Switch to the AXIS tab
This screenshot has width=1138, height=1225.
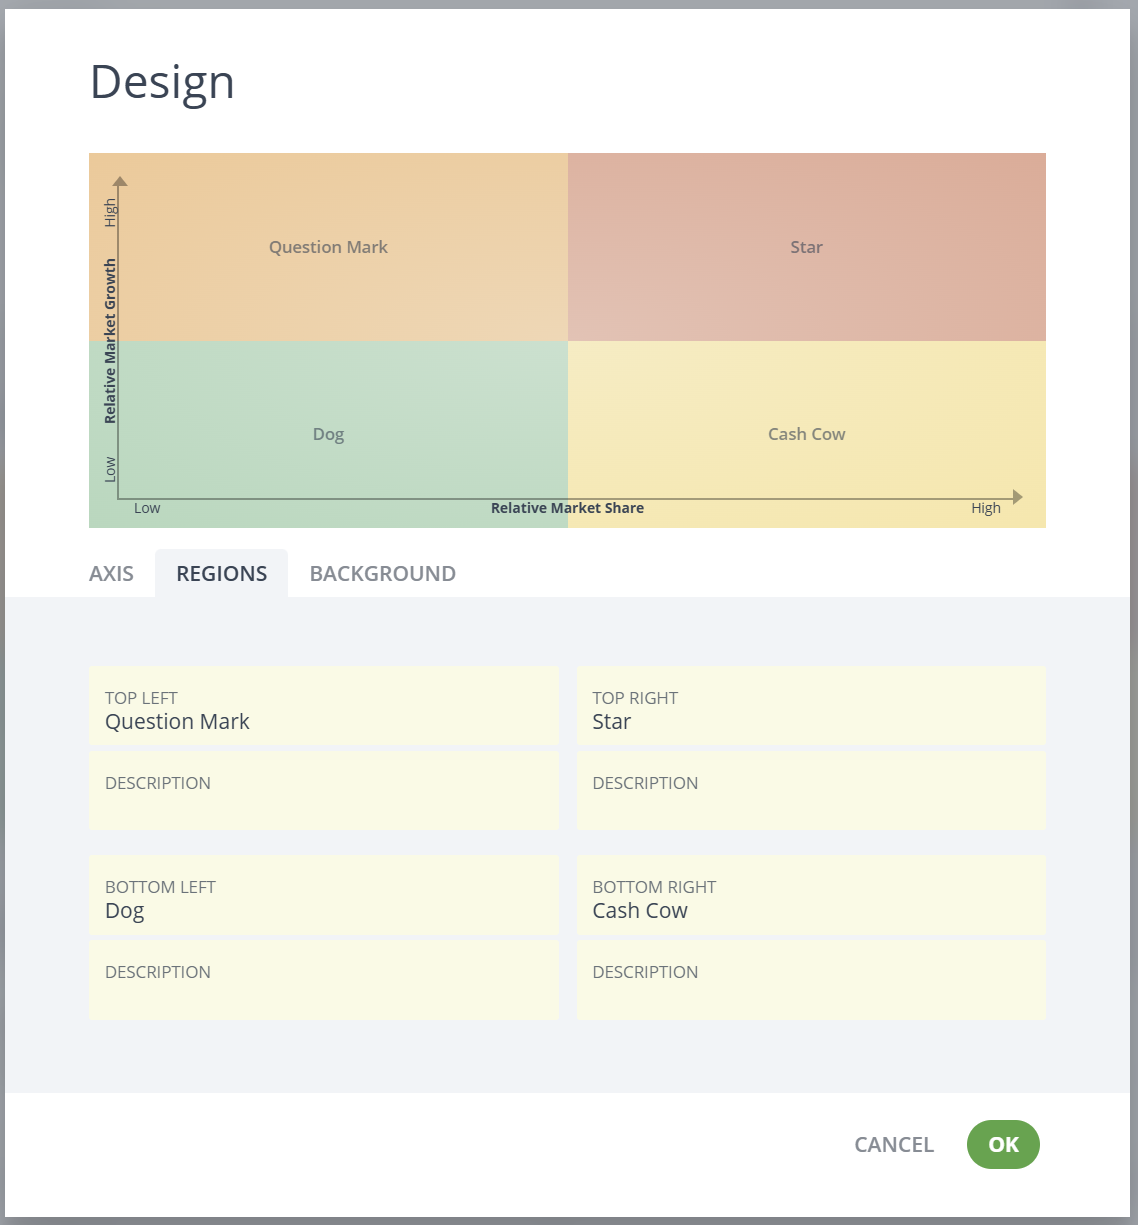pos(111,573)
